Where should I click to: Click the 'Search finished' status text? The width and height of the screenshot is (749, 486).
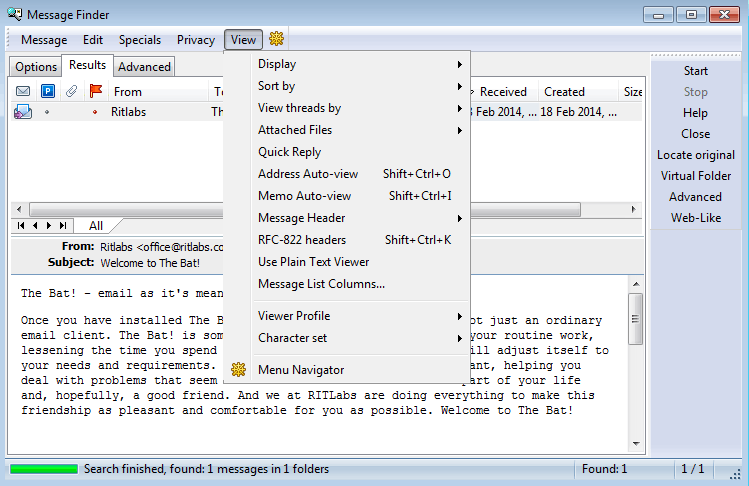tap(206, 469)
